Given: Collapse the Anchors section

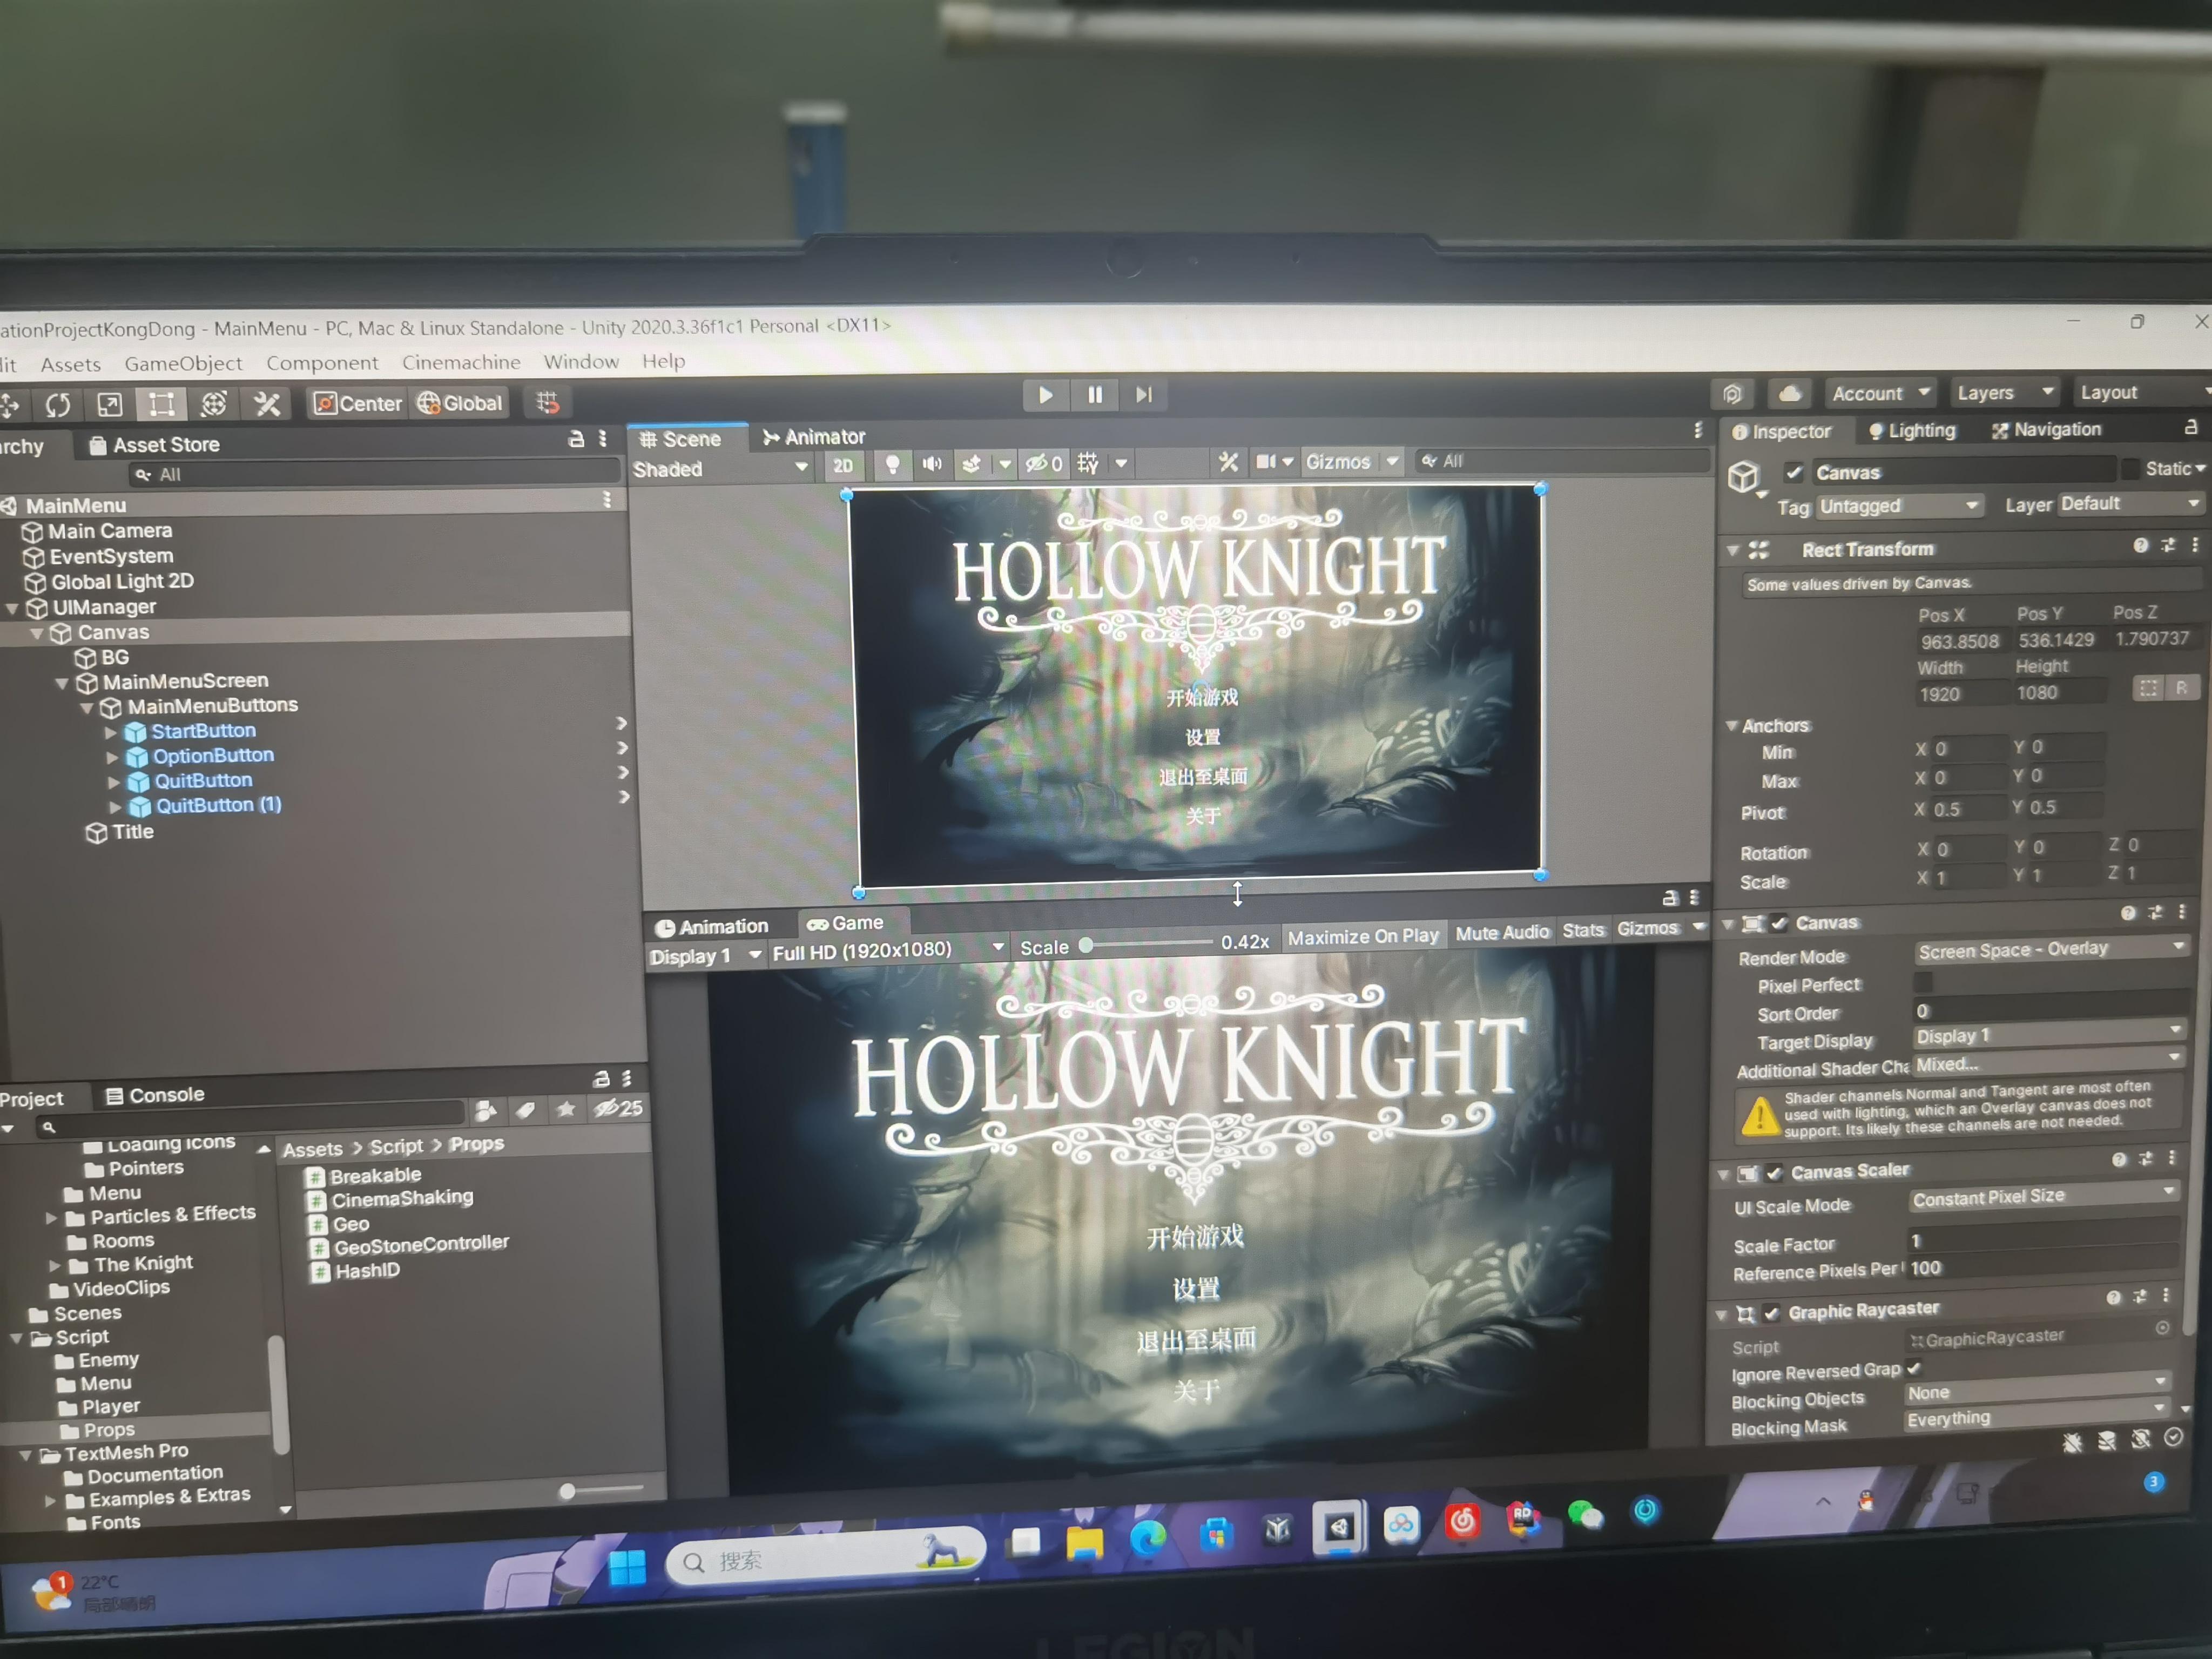Looking at the screenshot, I should 1731,725.
